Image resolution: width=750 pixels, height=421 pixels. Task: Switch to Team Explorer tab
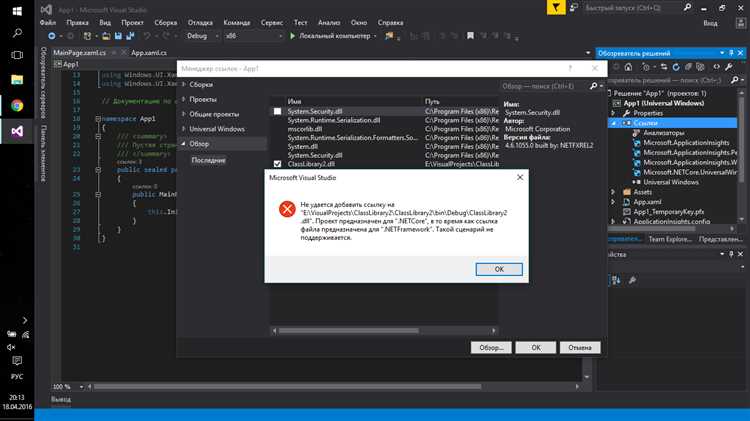pos(670,239)
